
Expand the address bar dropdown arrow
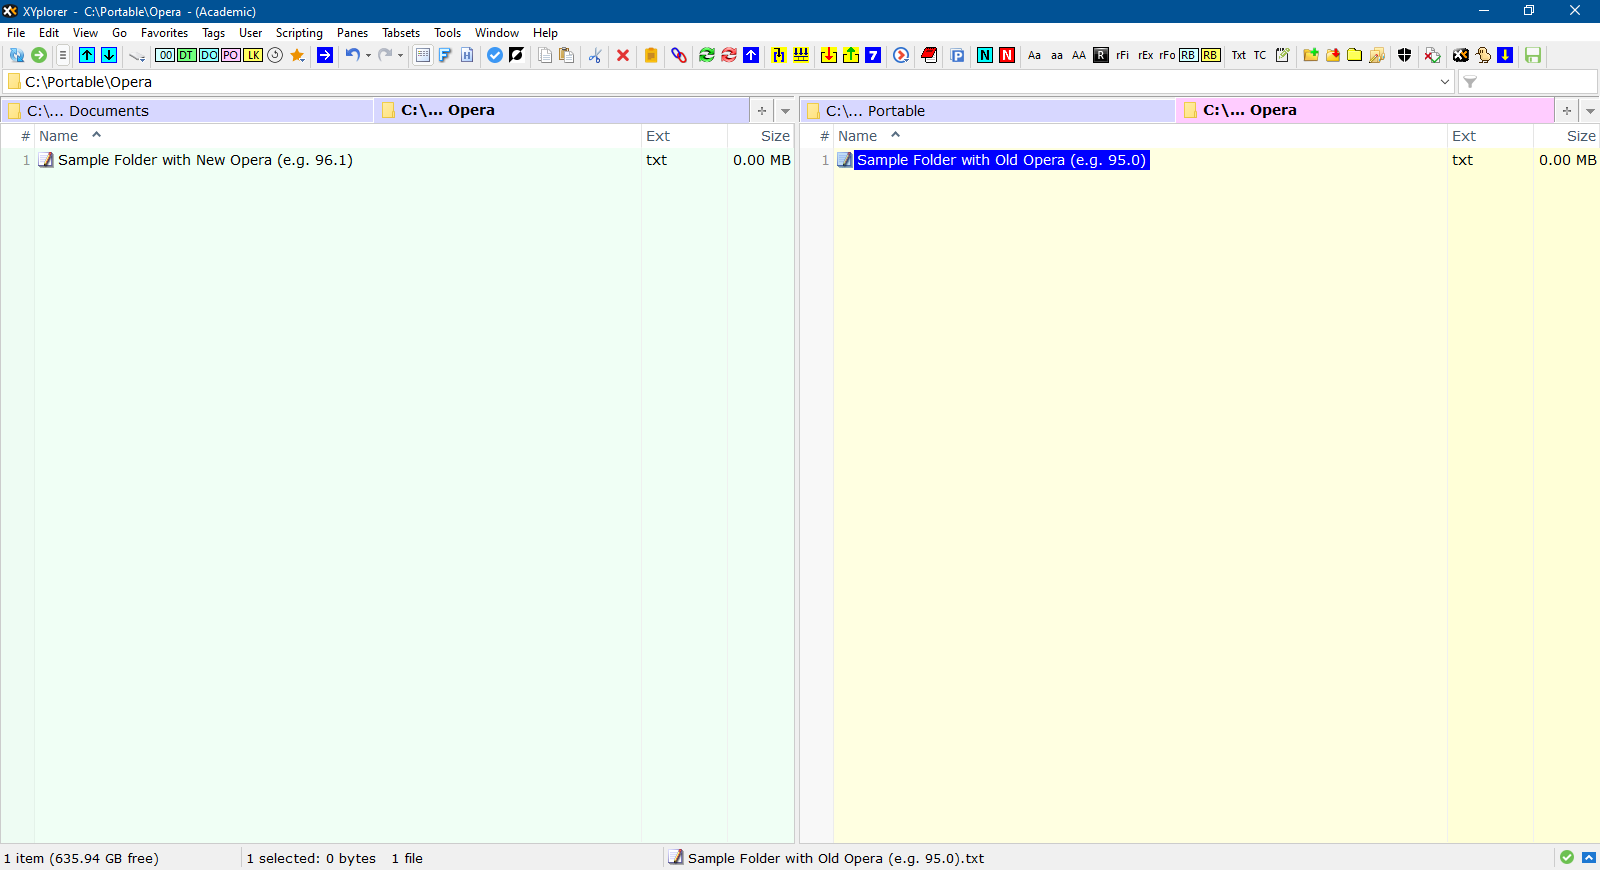tap(1445, 82)
